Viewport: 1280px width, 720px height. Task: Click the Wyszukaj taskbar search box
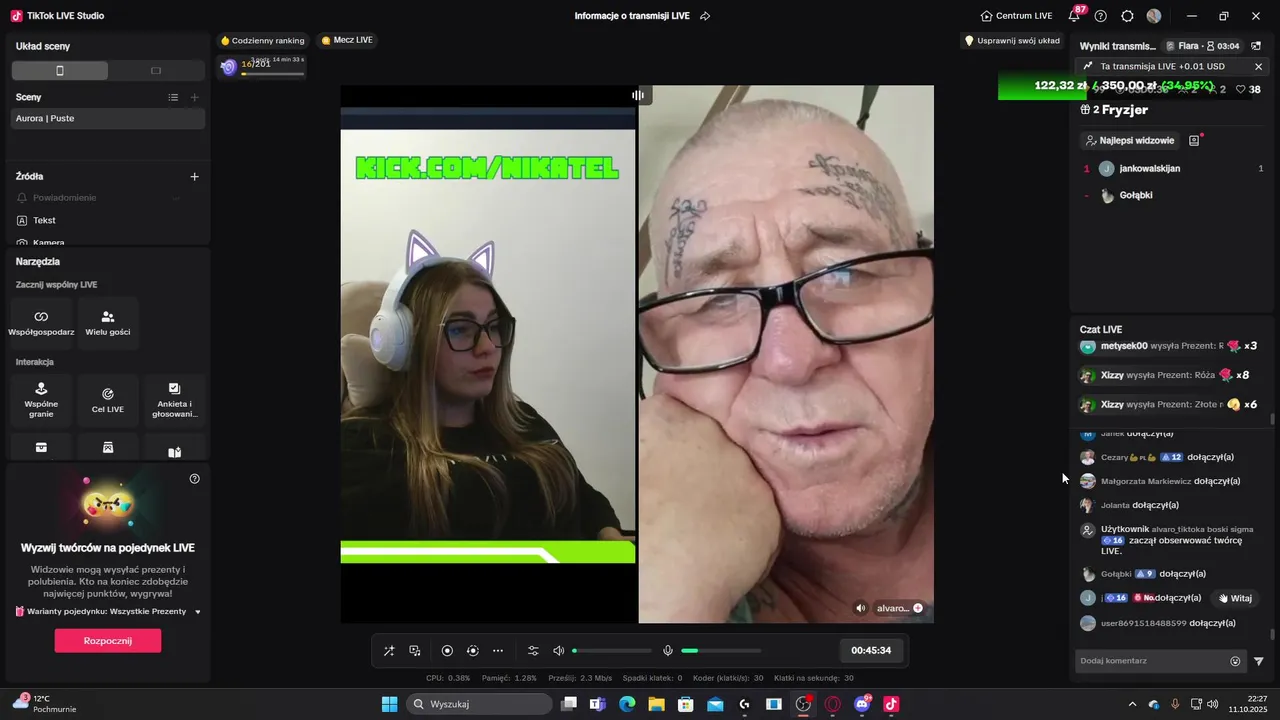pyautogui.click(x=480, y=704)
